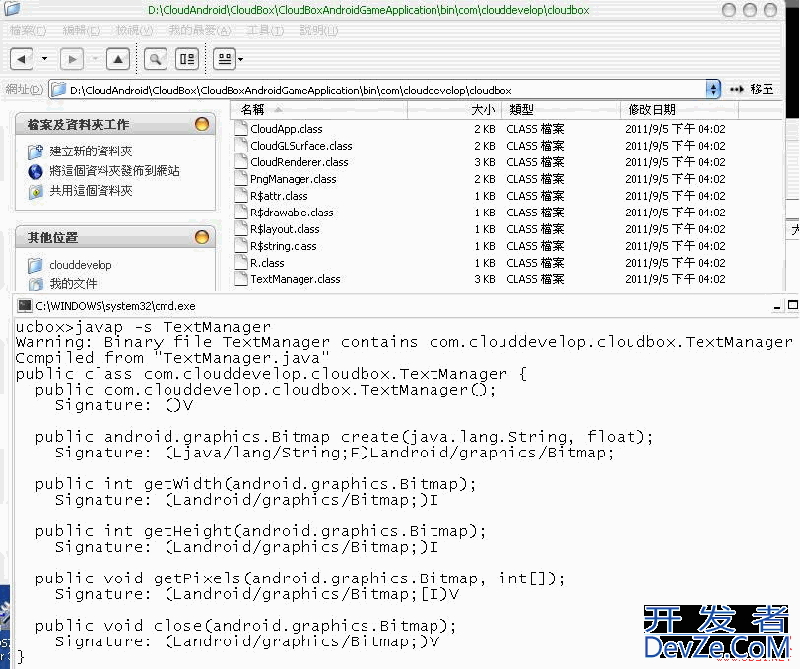Click the Back navigation button

(22, 59)
